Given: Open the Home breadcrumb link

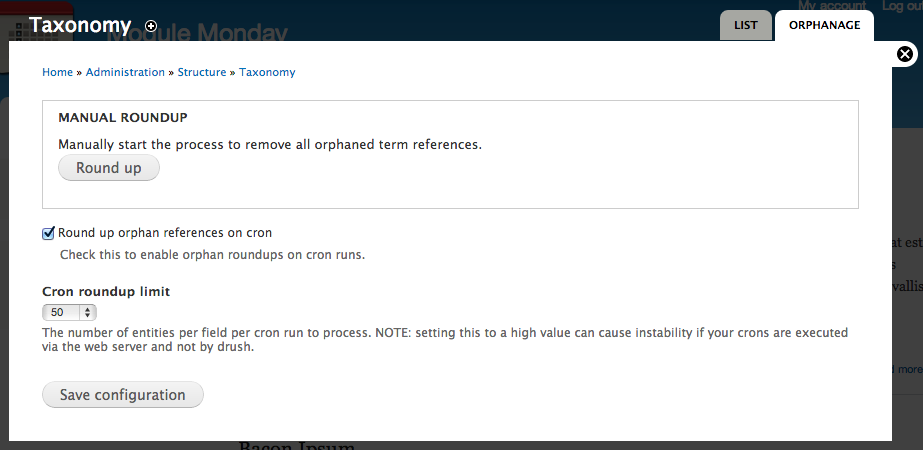Looking at the screenshot, I should [57, 72].
